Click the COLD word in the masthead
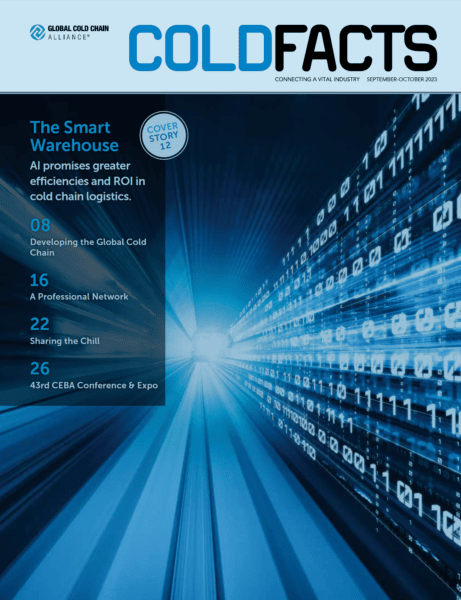Viewport: 461px width, 600px height. pos(200,48)
